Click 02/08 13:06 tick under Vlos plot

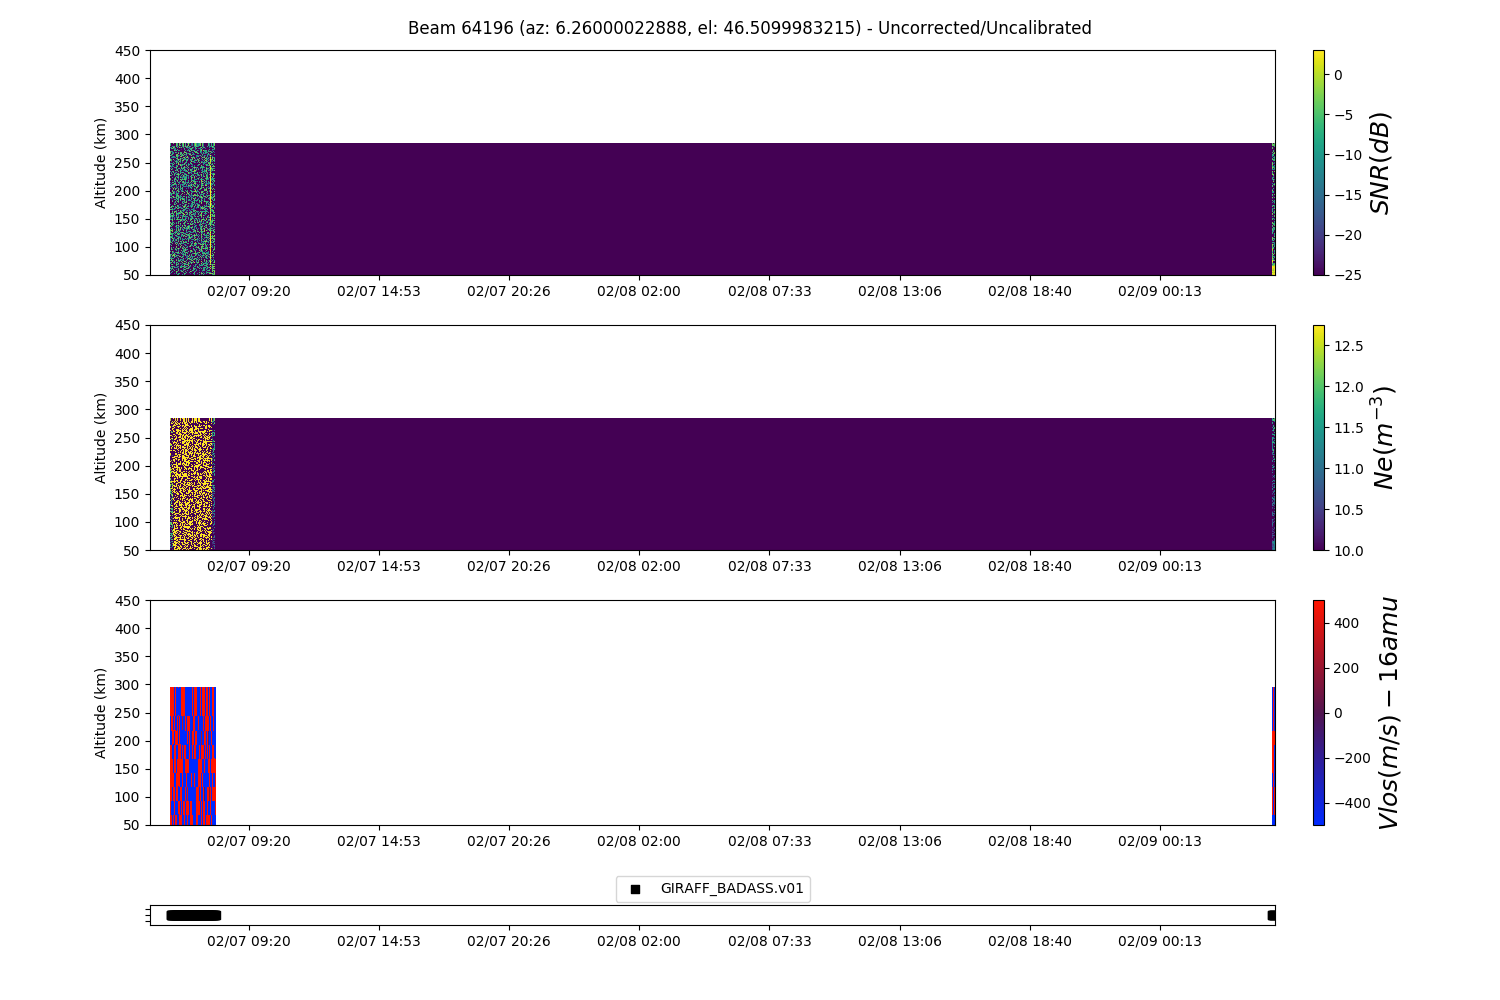point(900,841)
